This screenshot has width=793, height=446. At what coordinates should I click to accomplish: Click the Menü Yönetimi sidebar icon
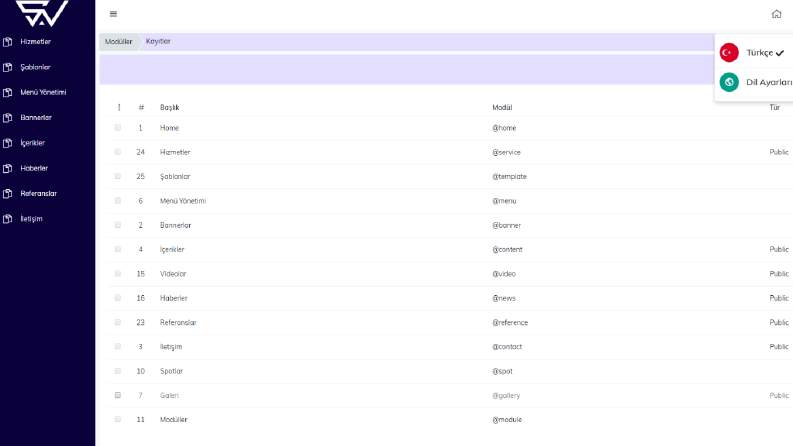8,93
